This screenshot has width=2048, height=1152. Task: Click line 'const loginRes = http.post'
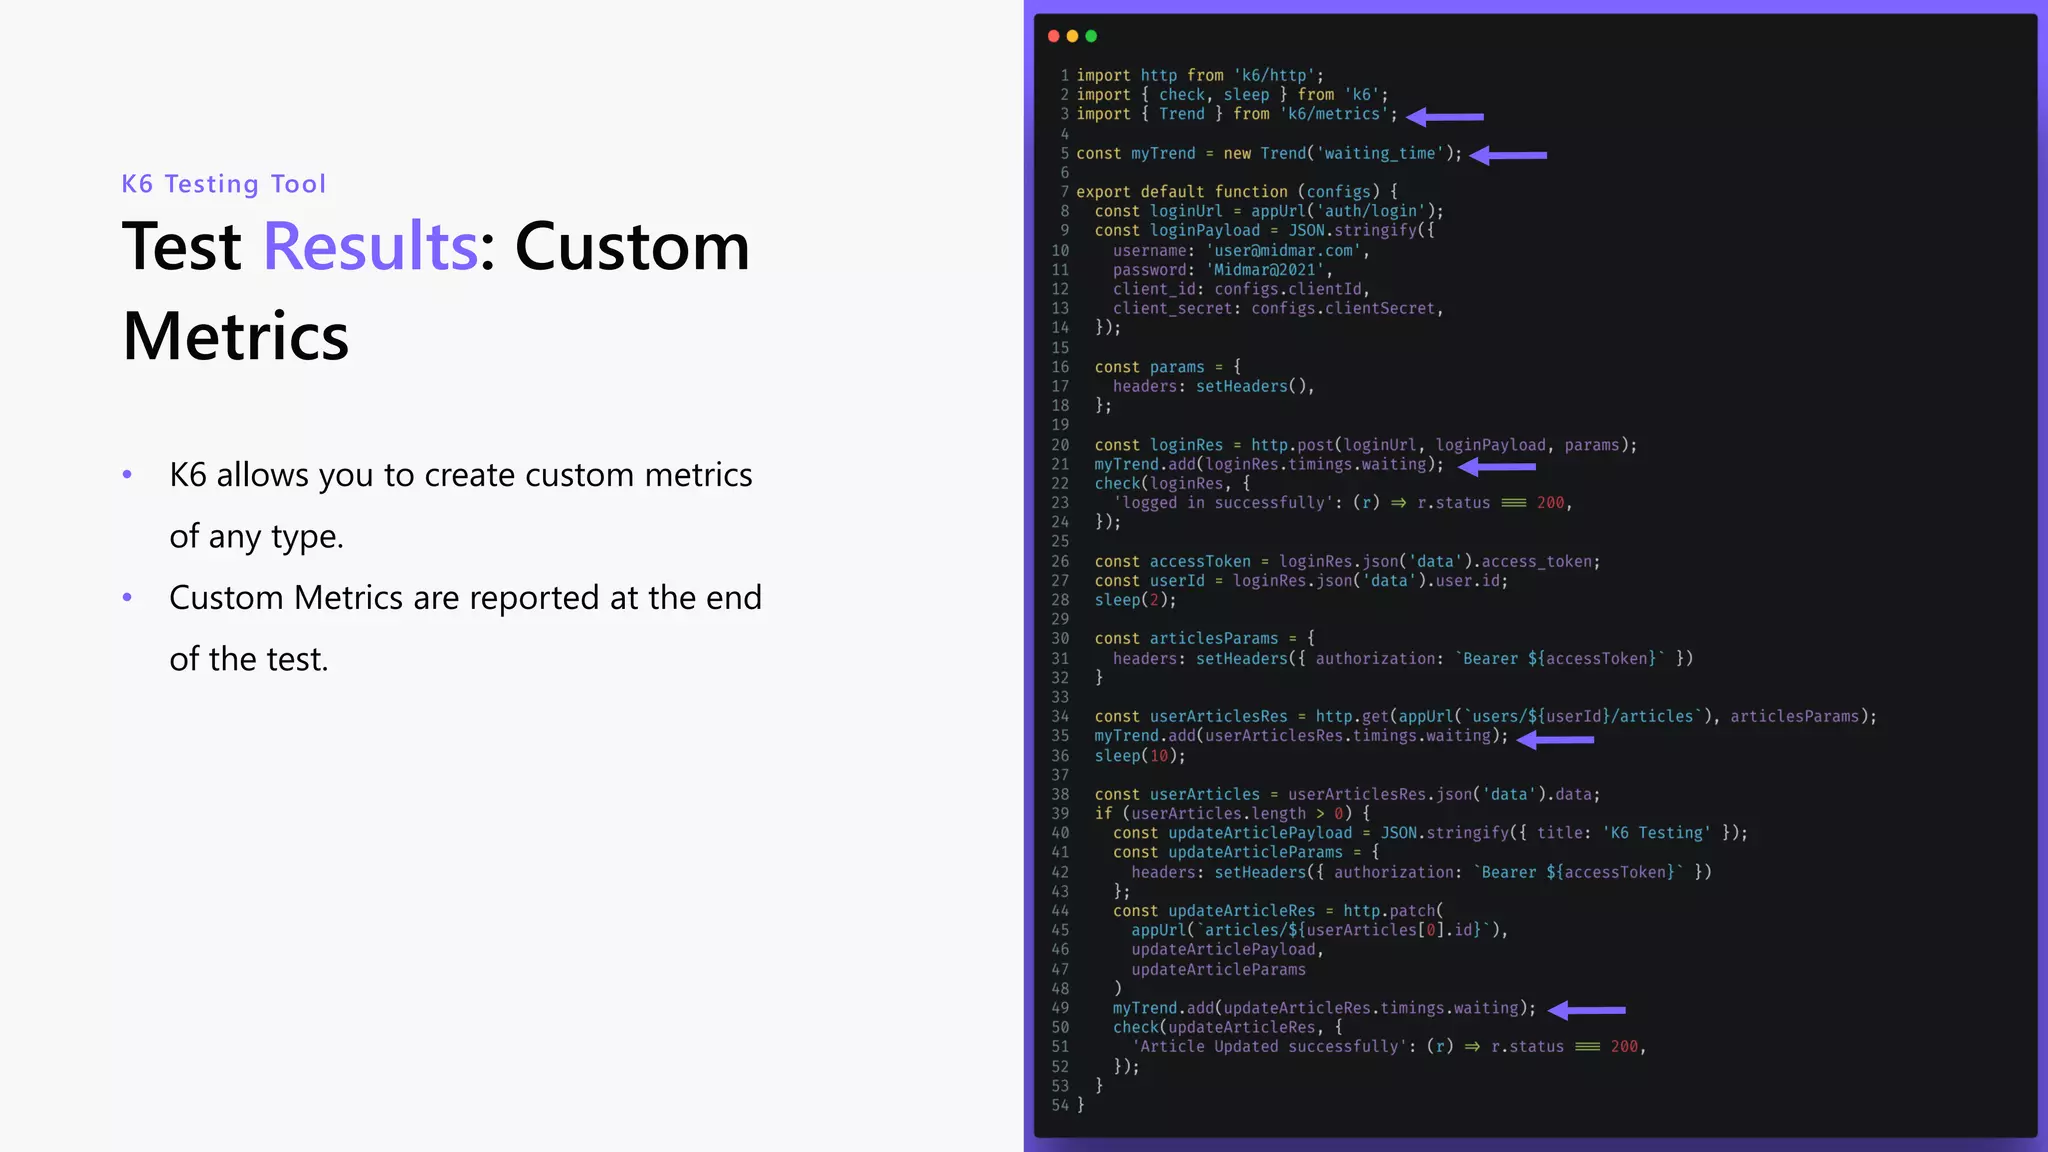pyautogui.click(x=1366, y=445)
